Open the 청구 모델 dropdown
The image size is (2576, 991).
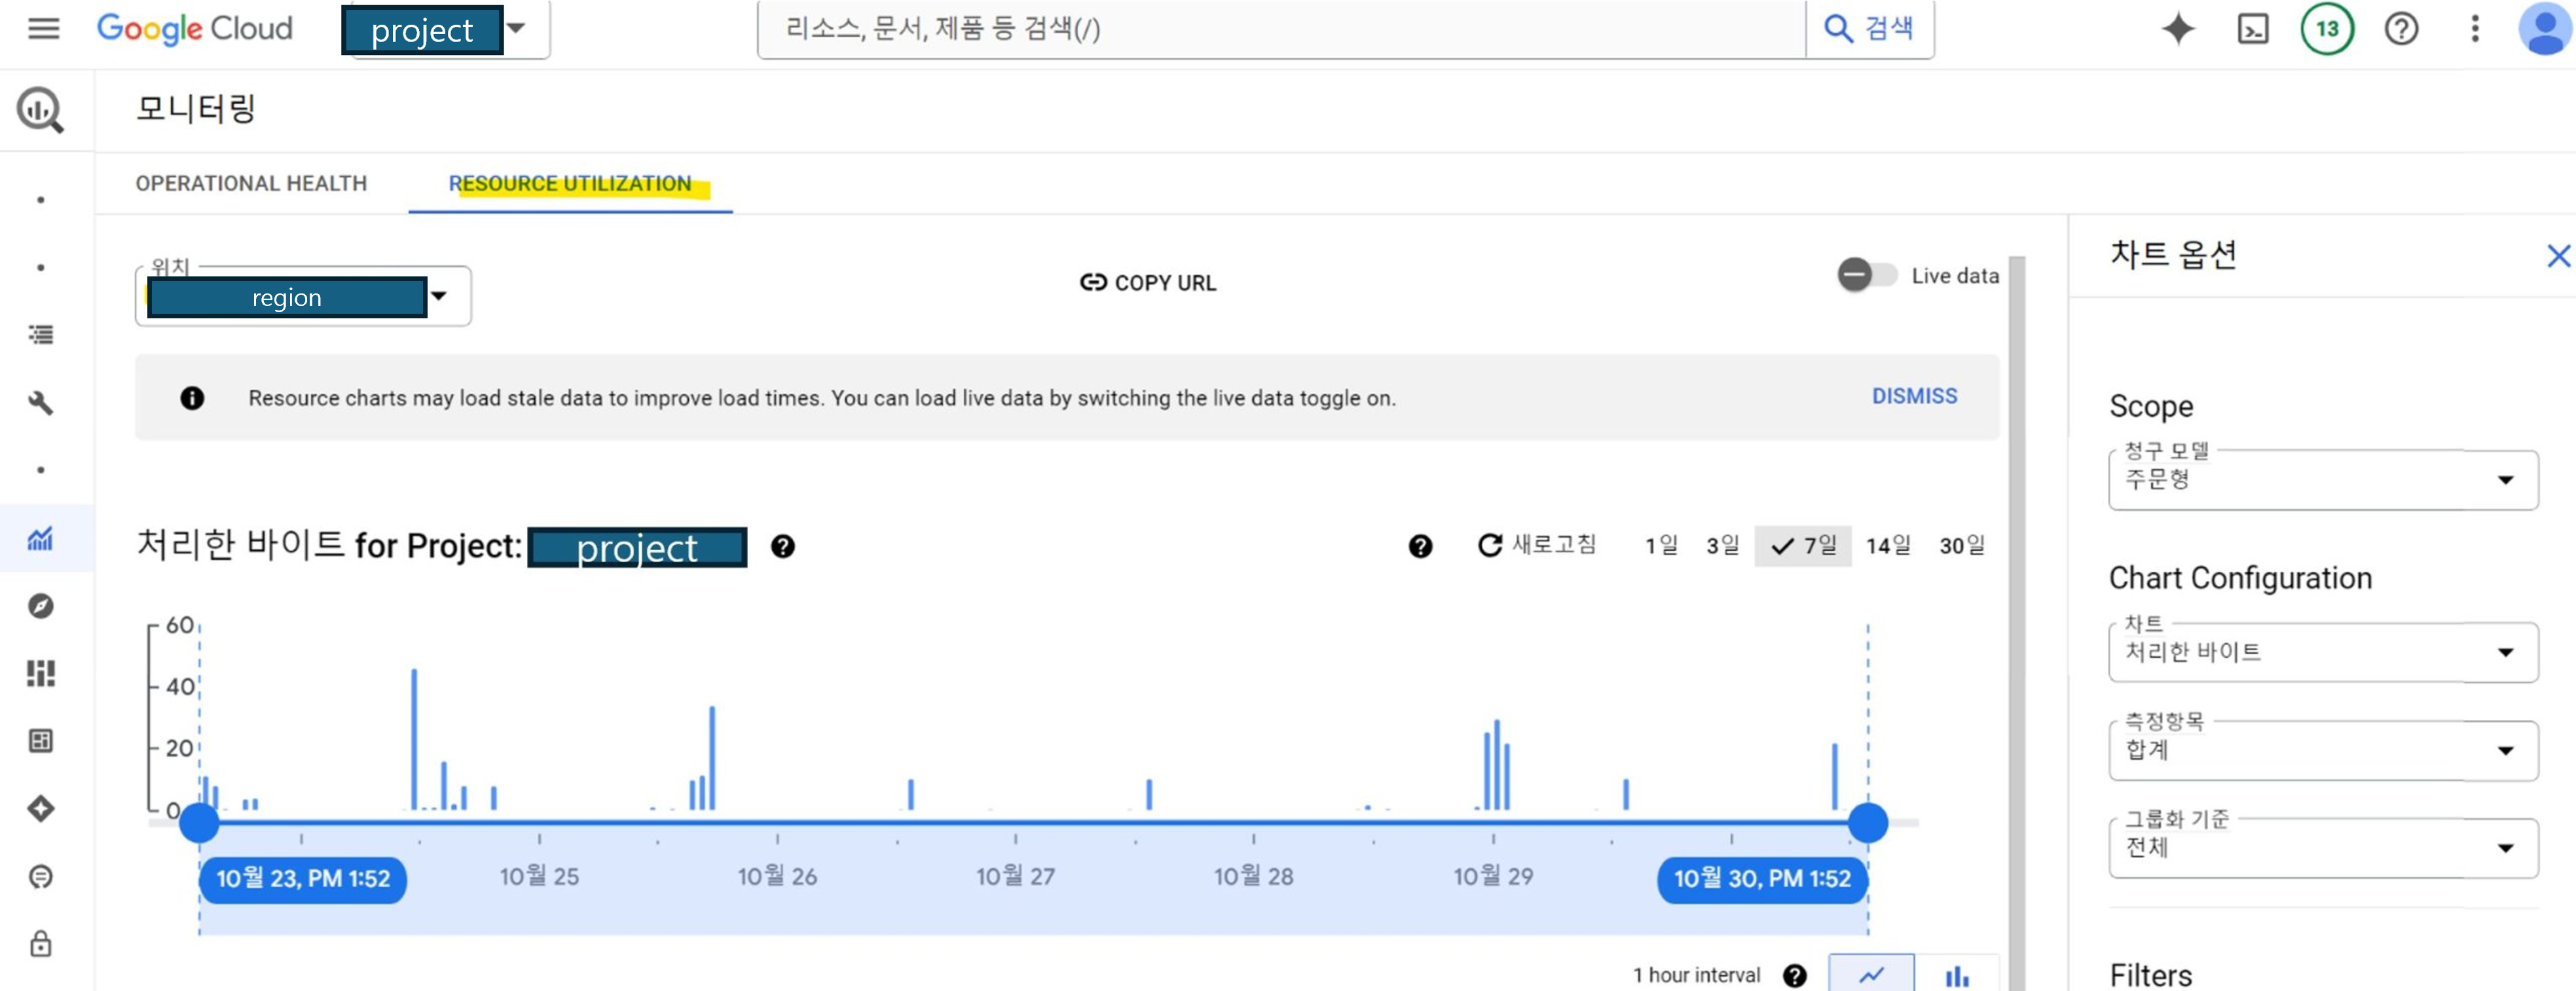tap(2322, 480)
